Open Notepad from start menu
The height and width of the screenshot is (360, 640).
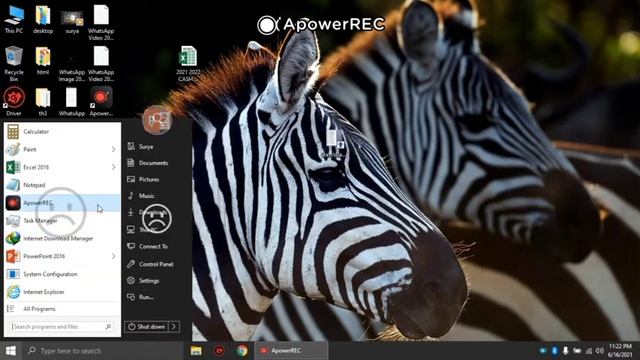[x=62, y=185]
